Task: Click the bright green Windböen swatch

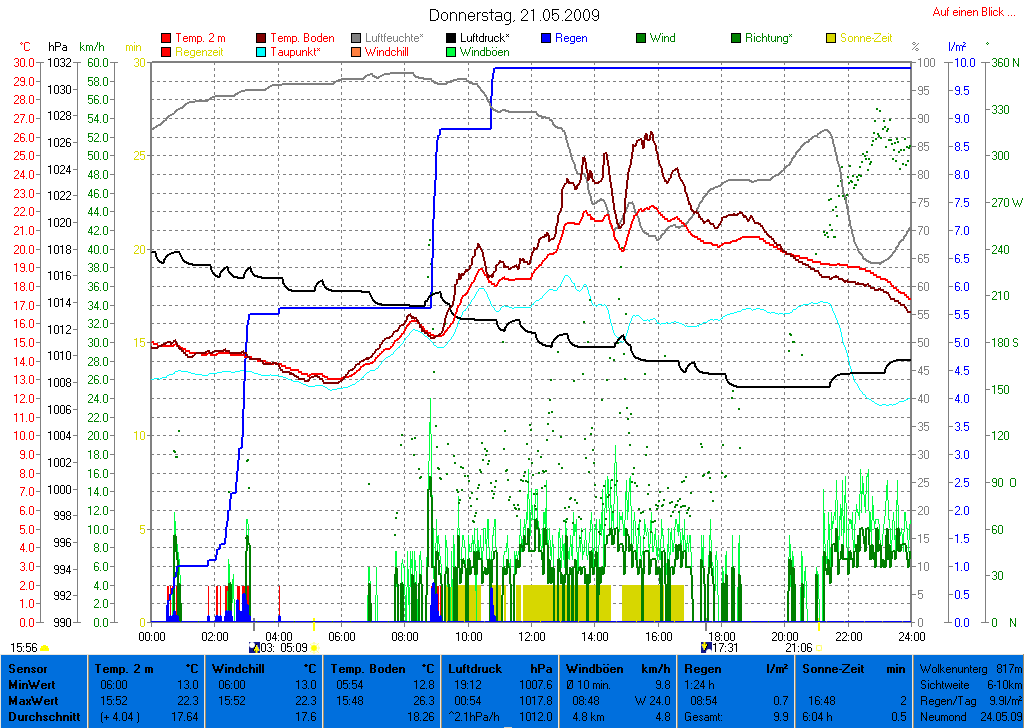Action: point(453,51)
